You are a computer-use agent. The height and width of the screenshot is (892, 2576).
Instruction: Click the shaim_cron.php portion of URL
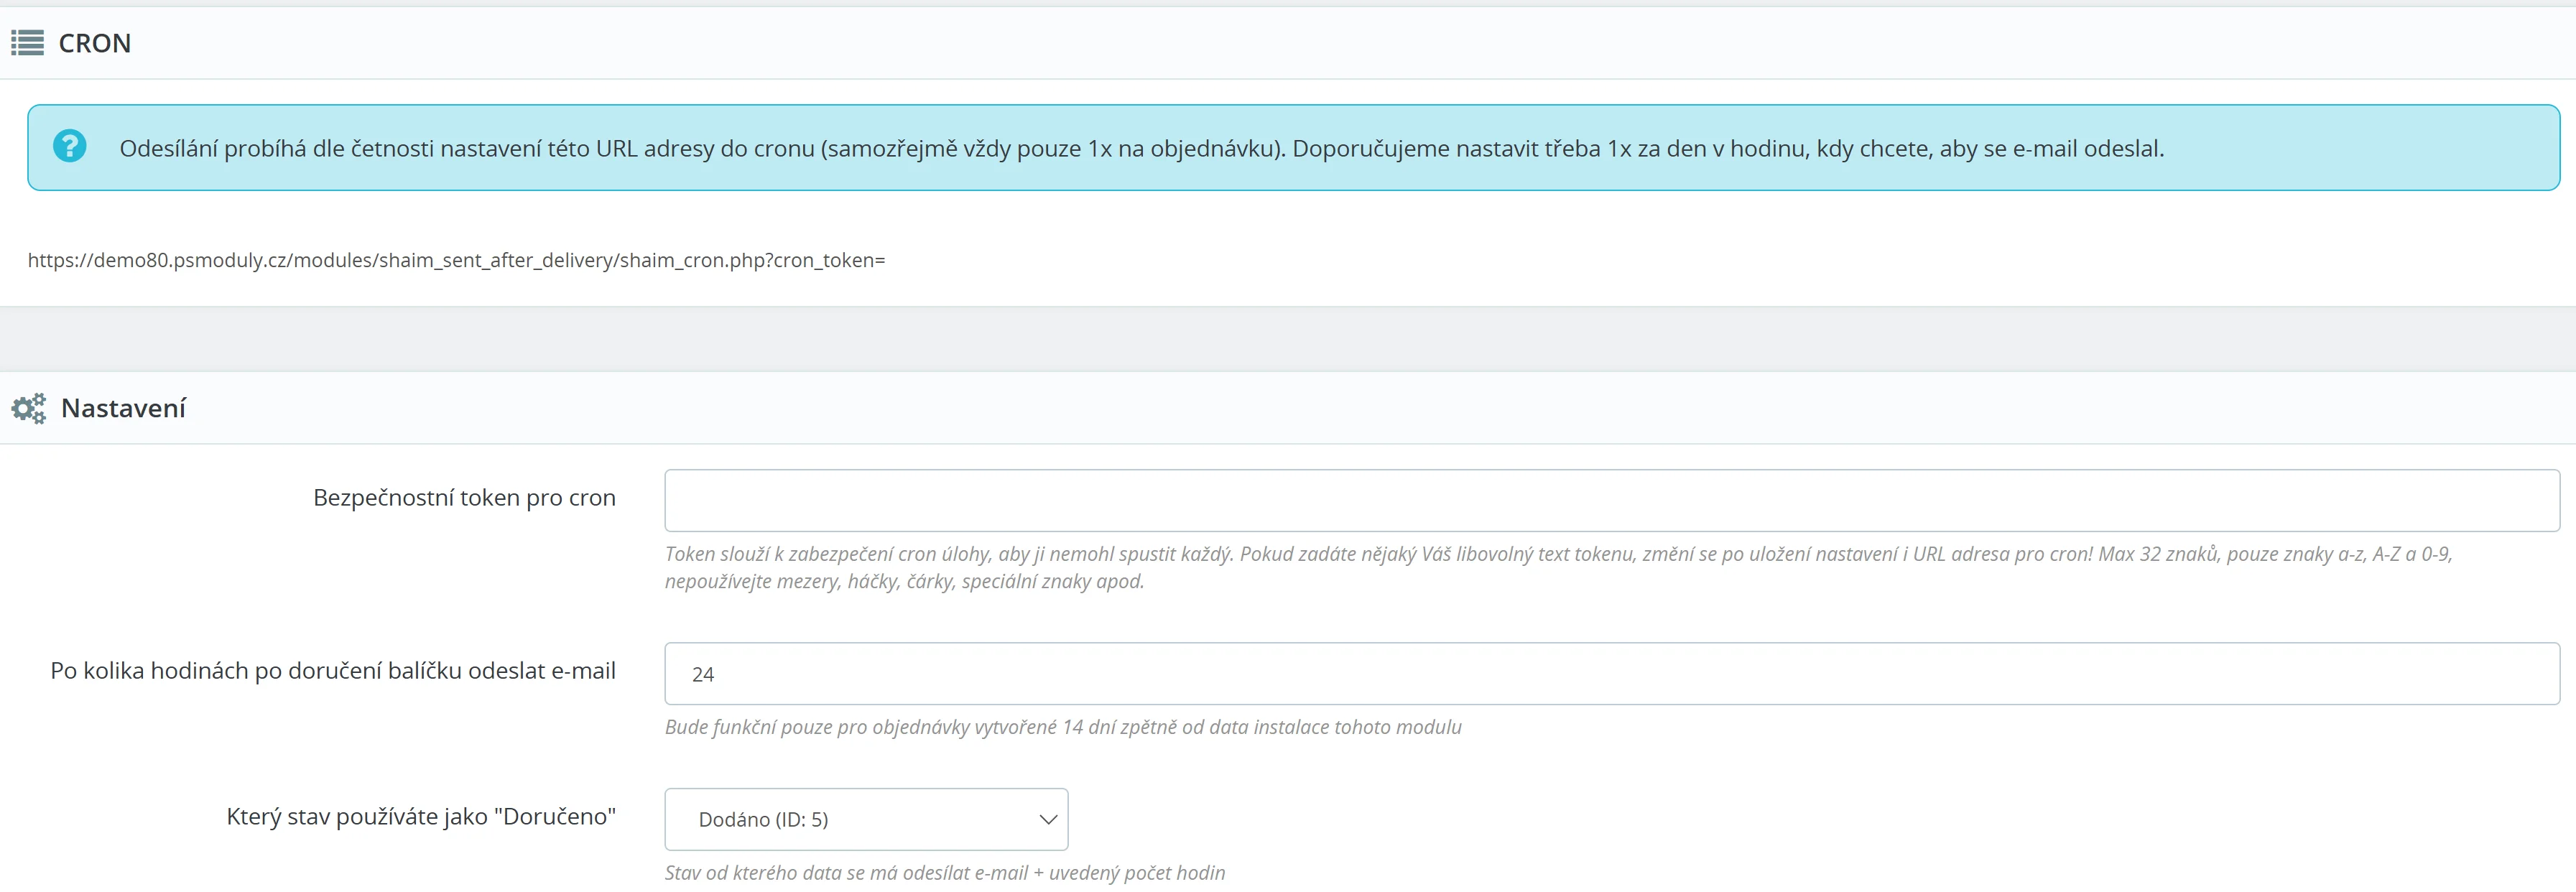(x=692, y=260)
